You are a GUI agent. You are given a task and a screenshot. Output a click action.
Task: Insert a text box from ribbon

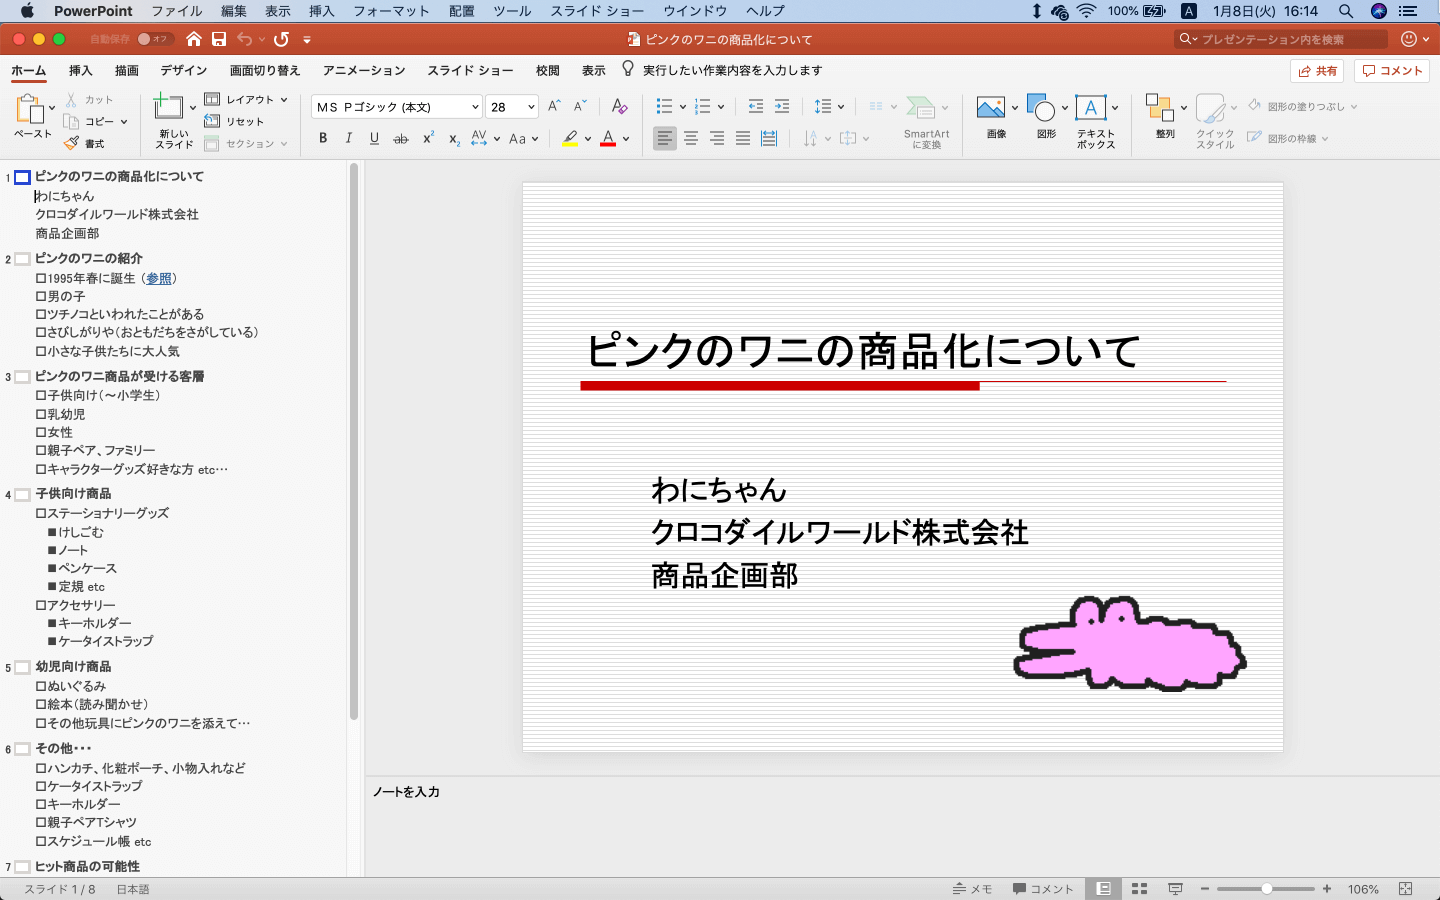pyautogui.click(x=1091, y=108)
